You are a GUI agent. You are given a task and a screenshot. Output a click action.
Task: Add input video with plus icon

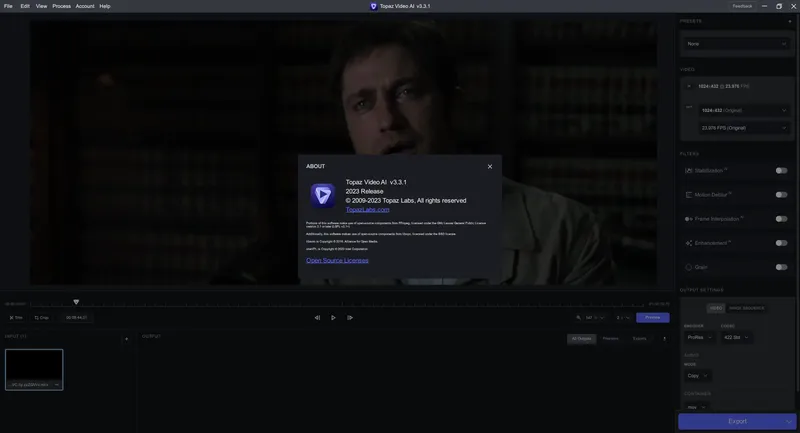(x=127, y=339)
